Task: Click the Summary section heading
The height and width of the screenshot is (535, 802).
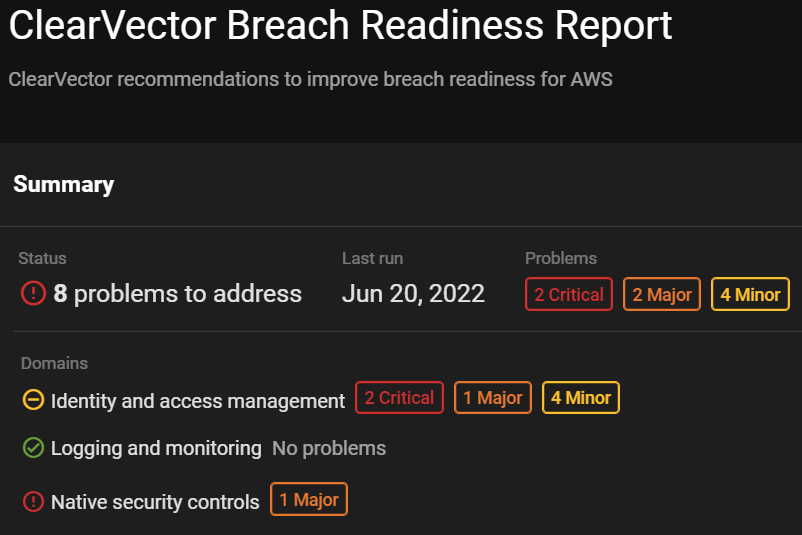Action: point(63,184)
